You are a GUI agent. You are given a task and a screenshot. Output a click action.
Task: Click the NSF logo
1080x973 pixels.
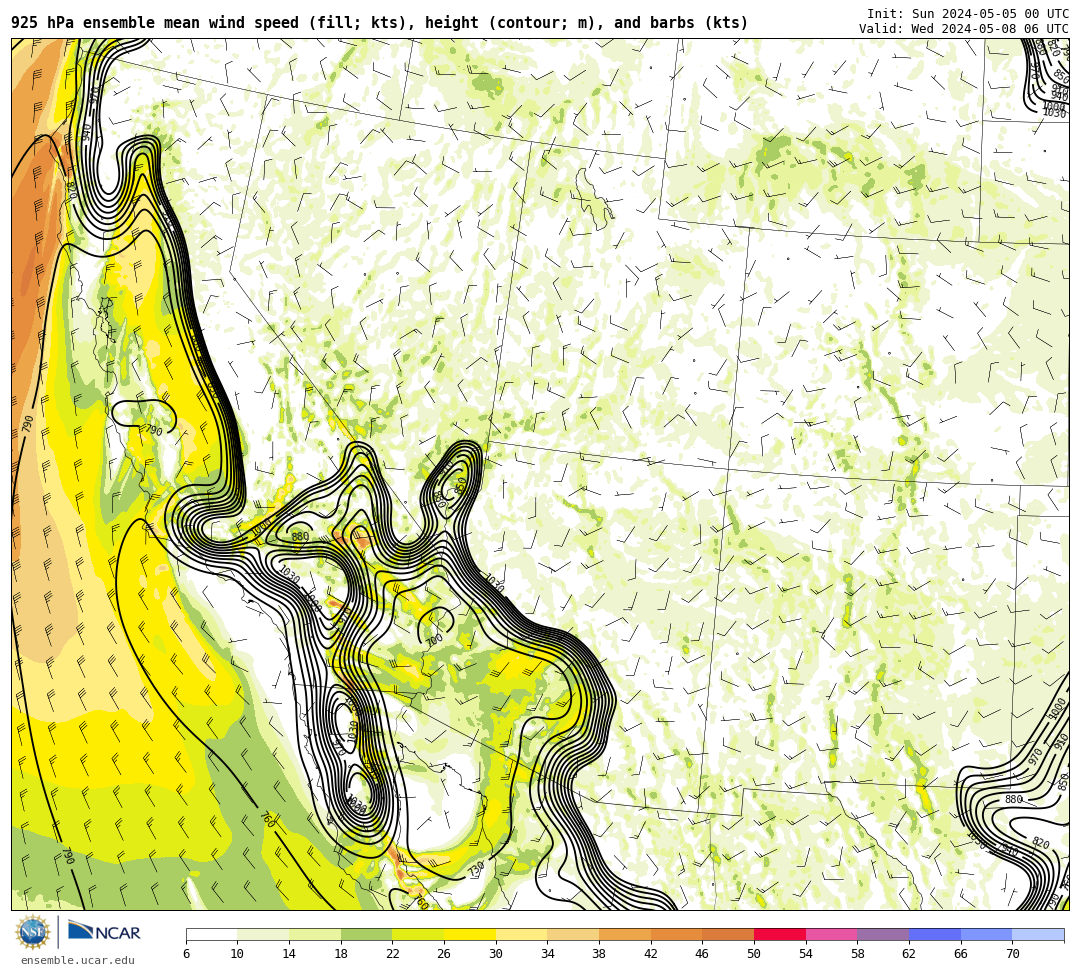point(33,932)
